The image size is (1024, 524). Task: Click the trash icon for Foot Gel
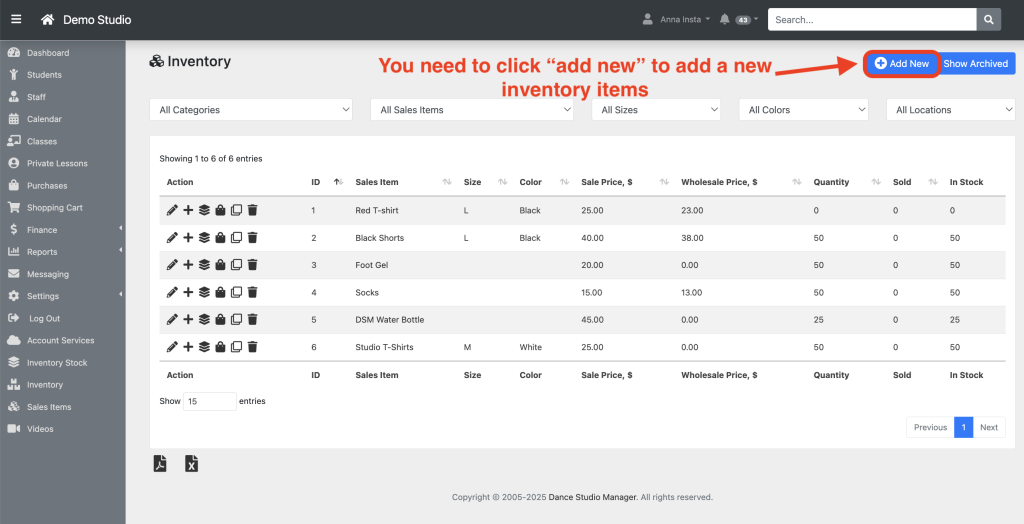coord(253,265)
